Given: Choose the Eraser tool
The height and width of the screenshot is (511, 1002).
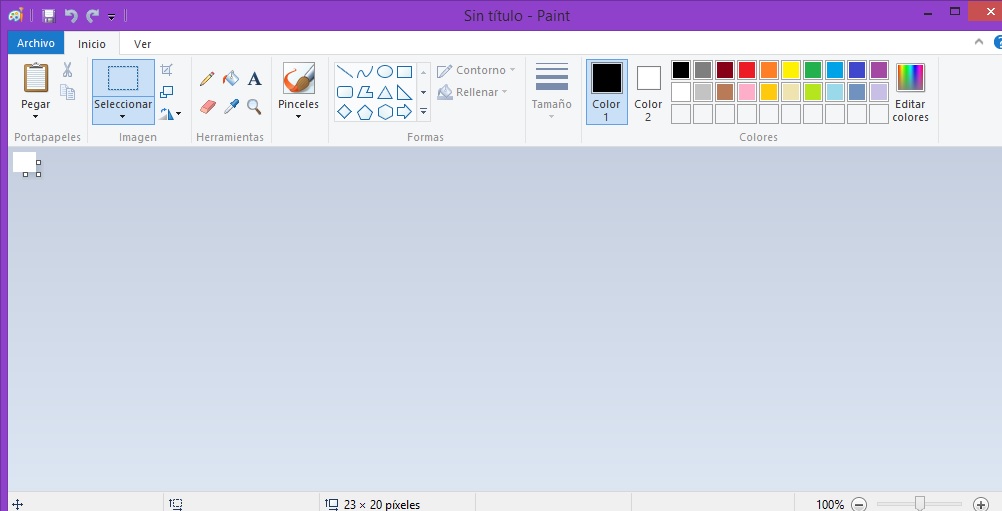Looking at the screenshot, I should 207,106.
